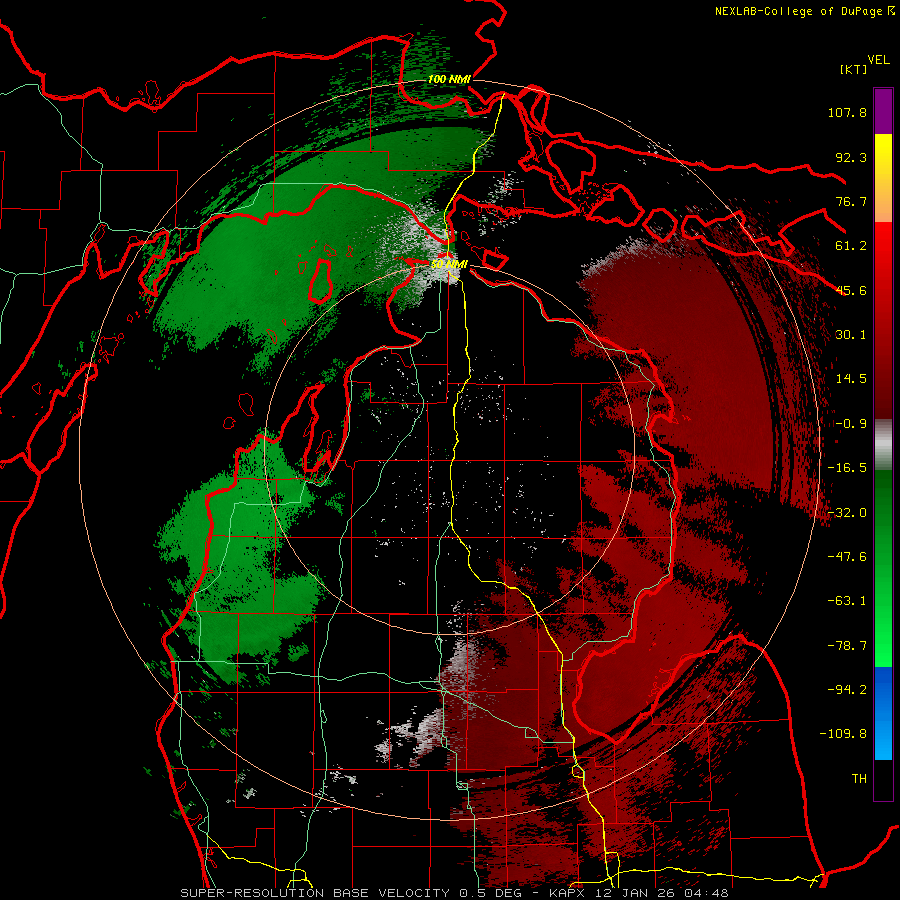Click the 76.7 legend value

click(x=851, y=201)
